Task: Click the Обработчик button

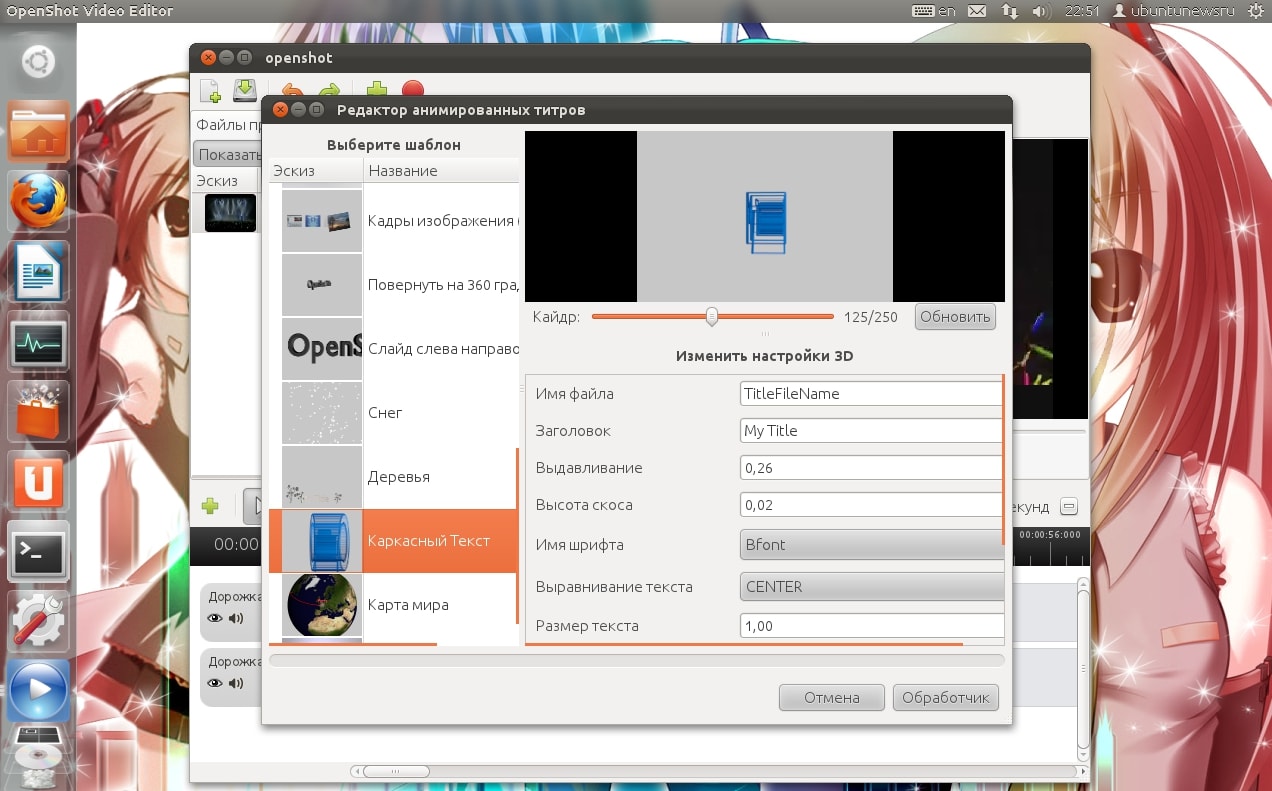Action: (x=945, y=698)
